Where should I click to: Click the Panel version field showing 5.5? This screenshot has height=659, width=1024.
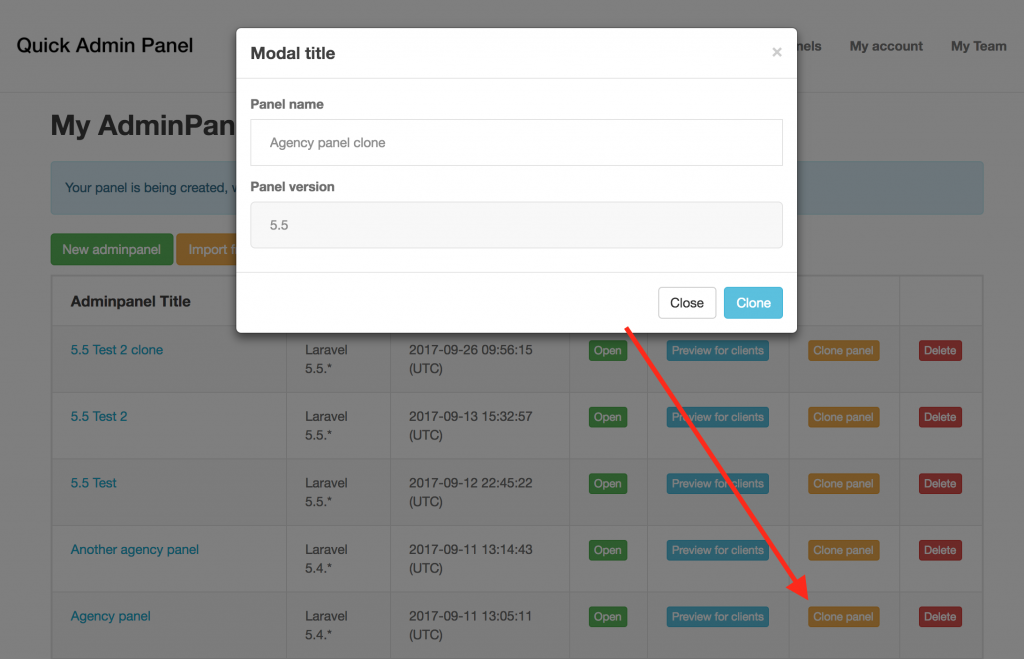pyautogui.click(x=516, y=225)
